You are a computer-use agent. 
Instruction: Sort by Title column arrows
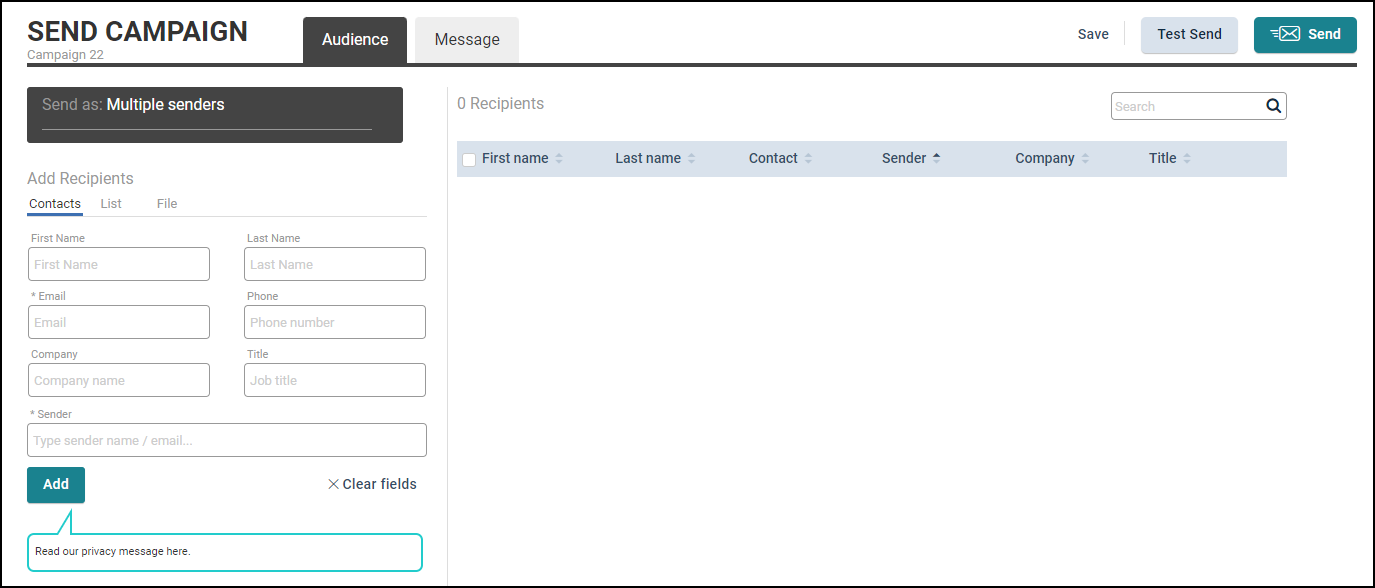point(1187,158)
